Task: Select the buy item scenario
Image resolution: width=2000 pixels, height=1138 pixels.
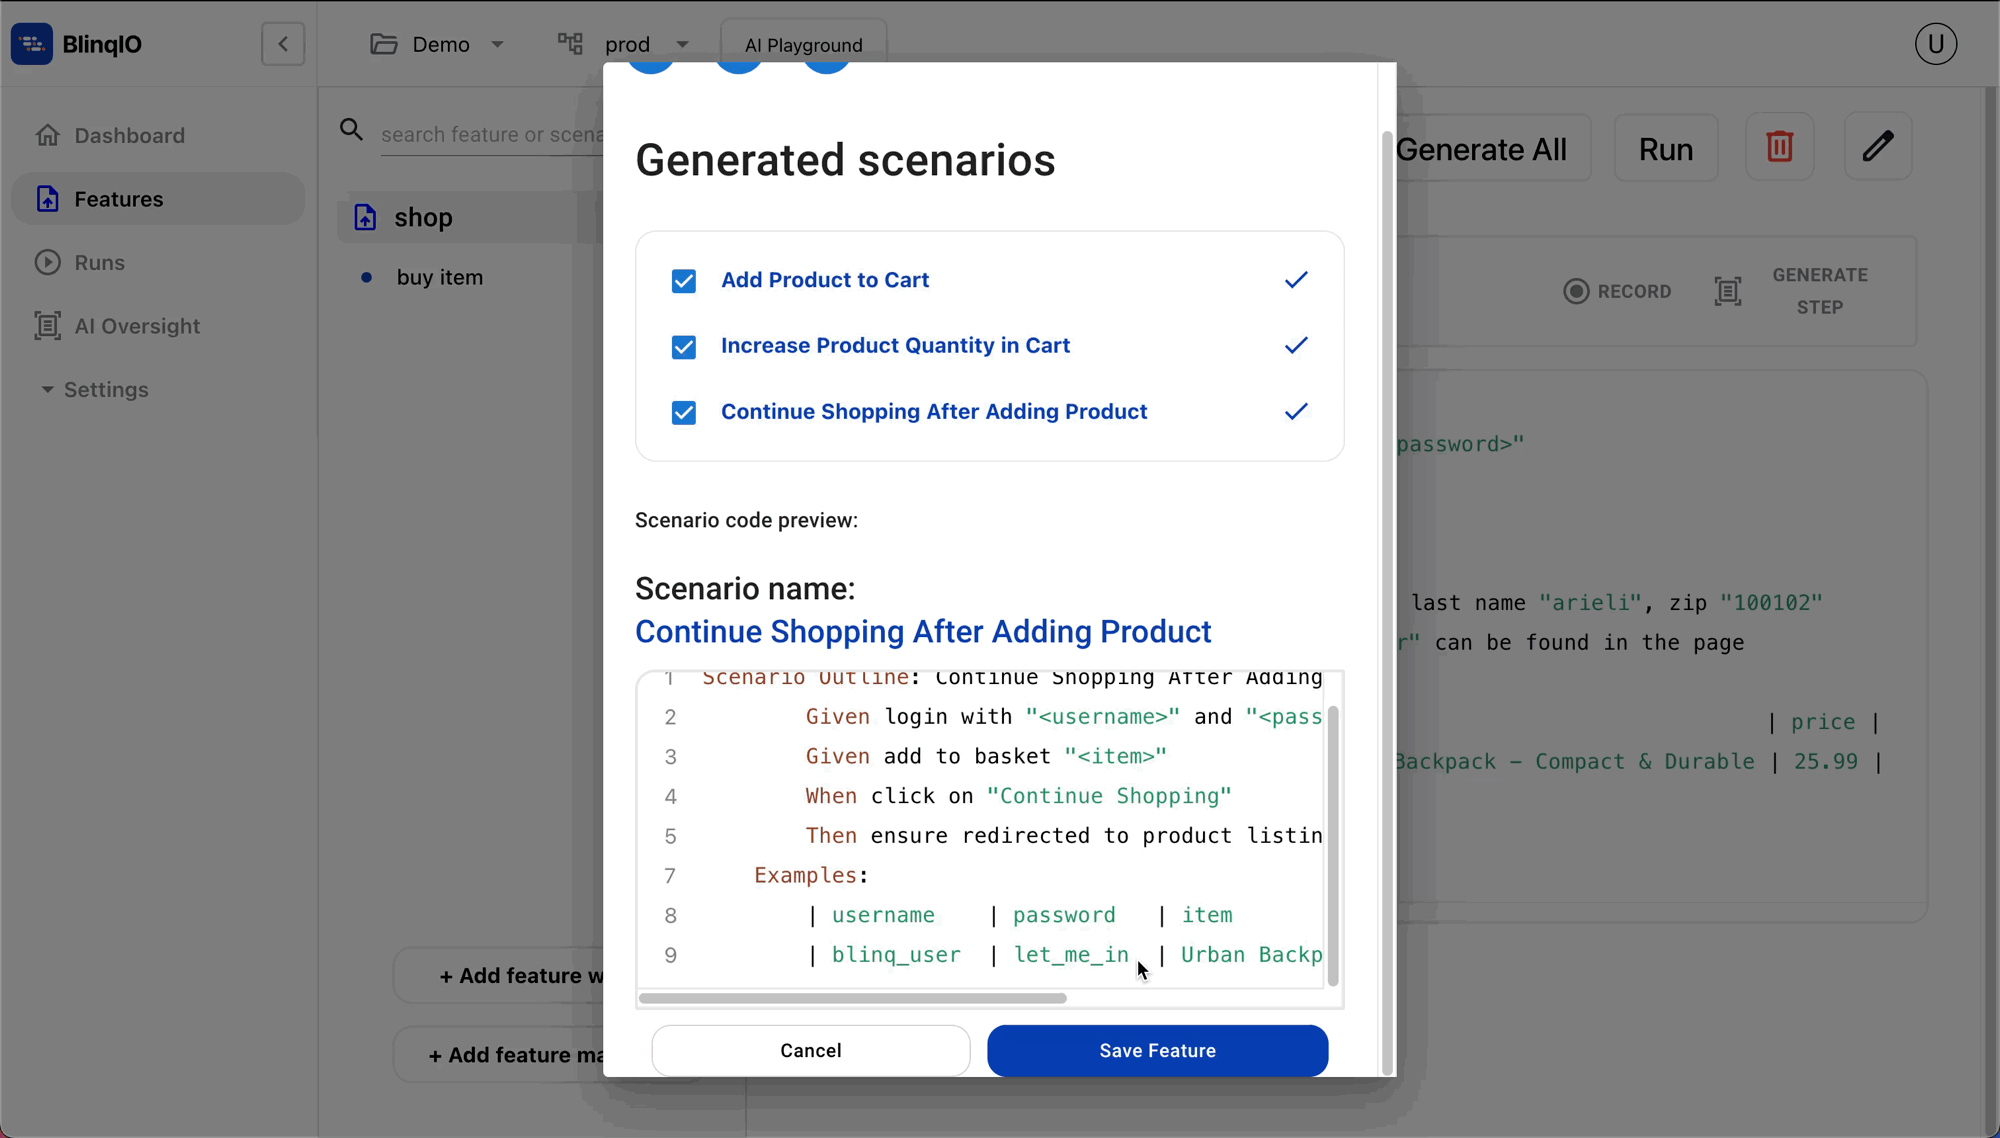Action: pos(439,277)
